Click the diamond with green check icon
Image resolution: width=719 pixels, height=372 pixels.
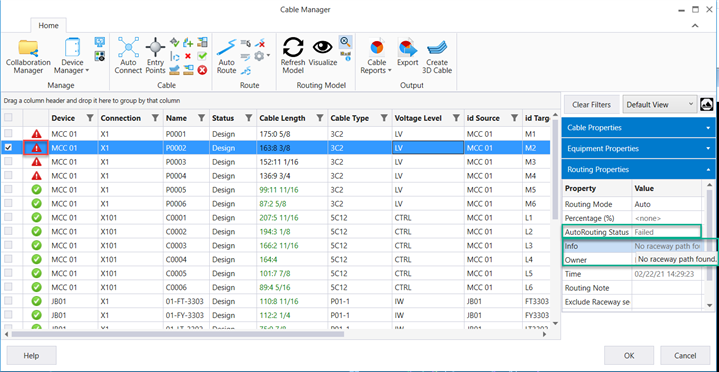(x=174, y=43)
